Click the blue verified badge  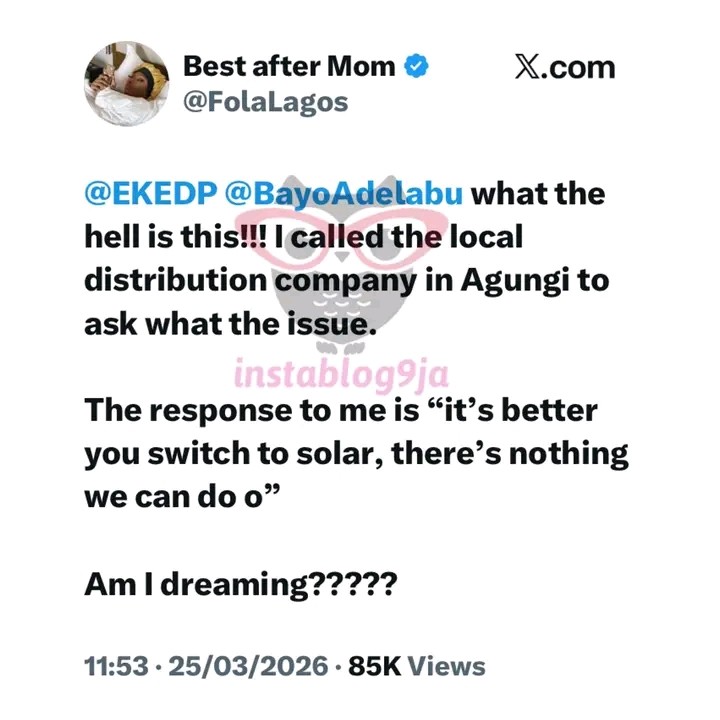click(417, 68)
